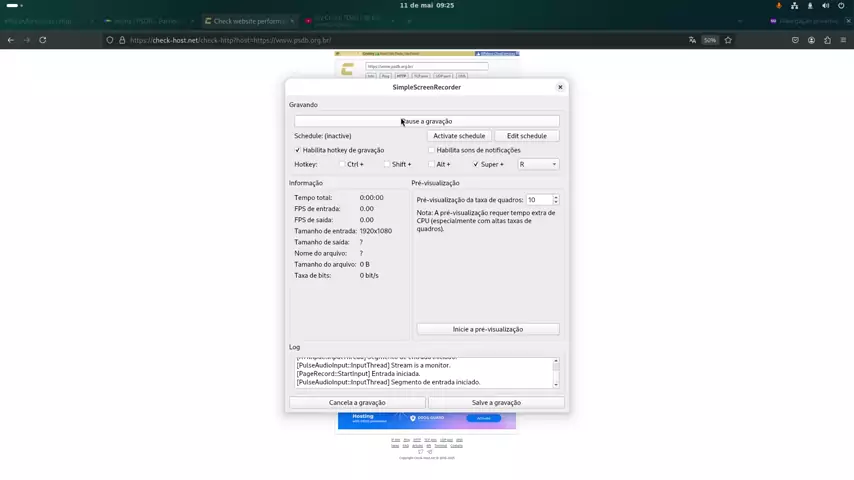Viewport: 854px width, 480px height.
Task: Open the Activities indicator in top bar
Action: point(14,5)
